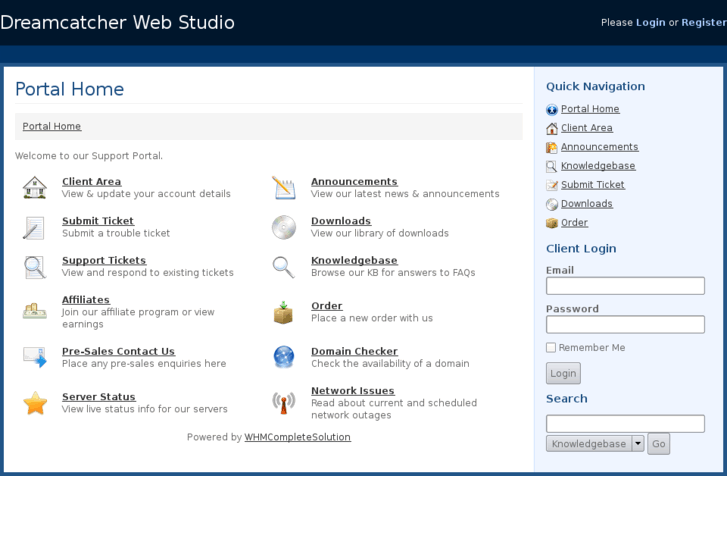The image size is (727, 545).
Task: Click the Network Issues antenna icon
Action: [x=284, y=403]
